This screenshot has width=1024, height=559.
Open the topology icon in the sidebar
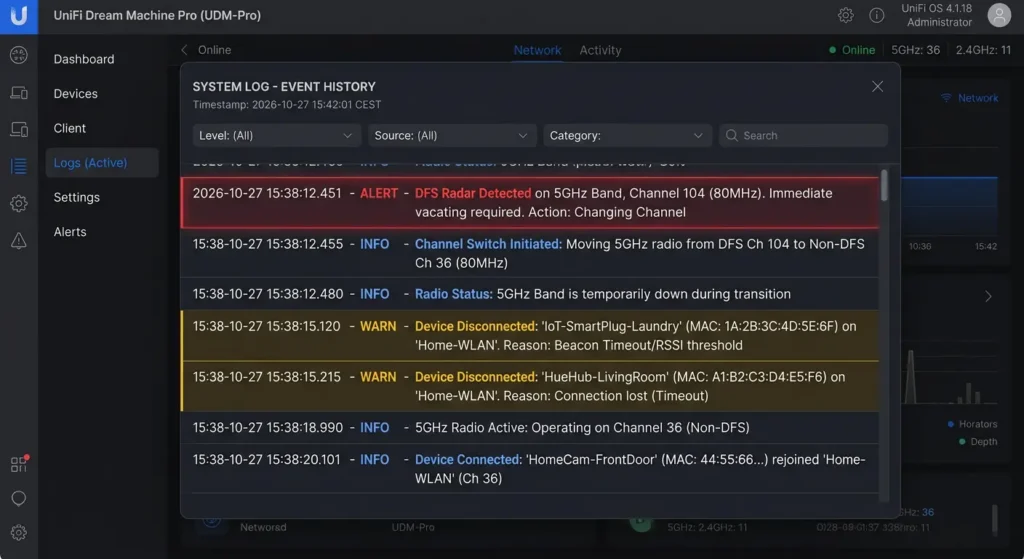(19, 55)
